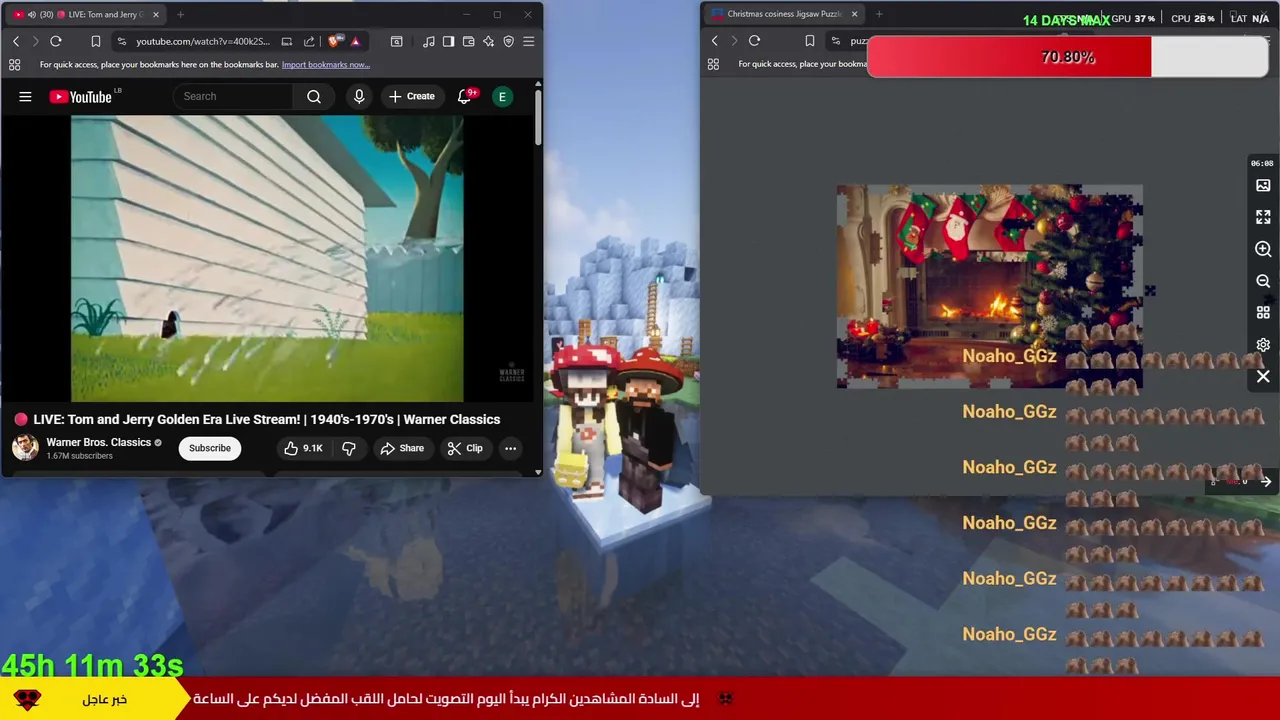Image resolution: width=1280 pixels, height=720 pixels.
Task: Open puzzle settings gear
Action: pyautogui.click(x=1263, y=345)
